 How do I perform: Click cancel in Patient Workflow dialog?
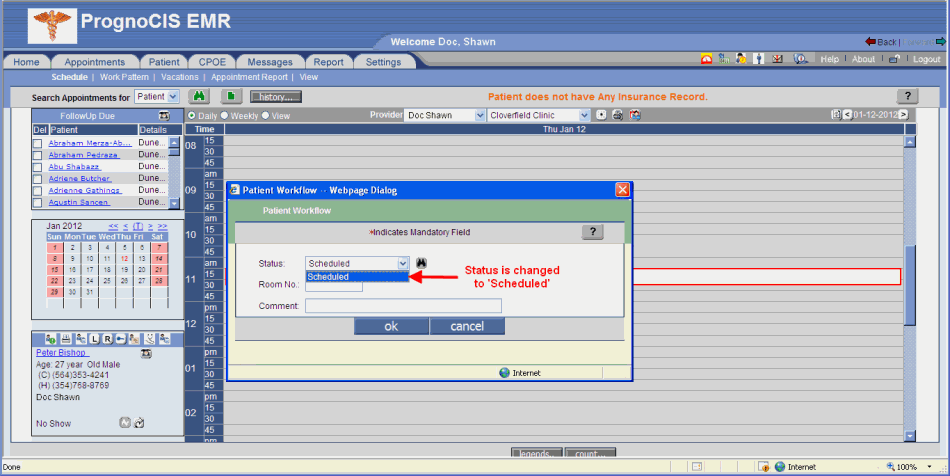467,326
